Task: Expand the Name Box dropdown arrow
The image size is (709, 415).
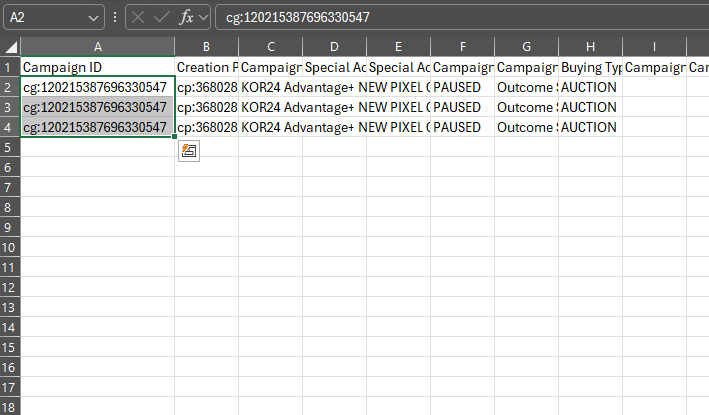Action: [x=94, y=17]
